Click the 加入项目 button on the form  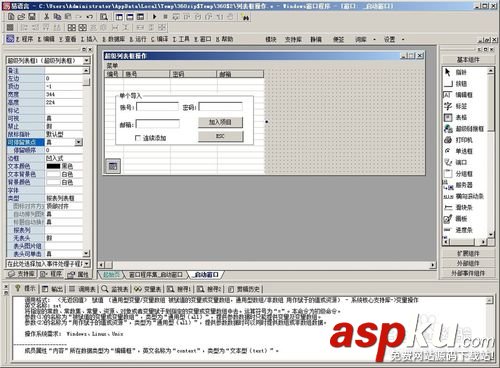tap(220, 122)
